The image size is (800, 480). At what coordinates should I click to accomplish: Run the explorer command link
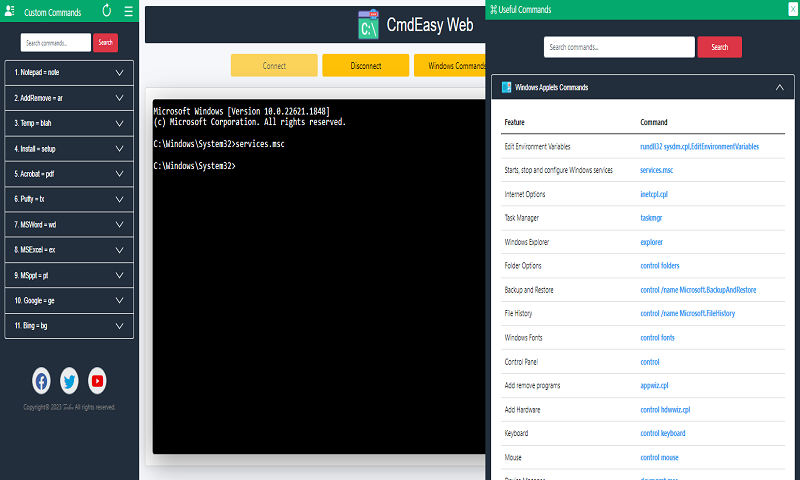652,242
